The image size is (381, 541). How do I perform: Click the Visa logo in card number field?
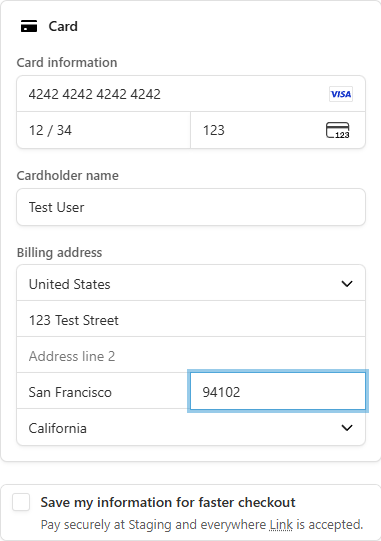tap(341, 94)
